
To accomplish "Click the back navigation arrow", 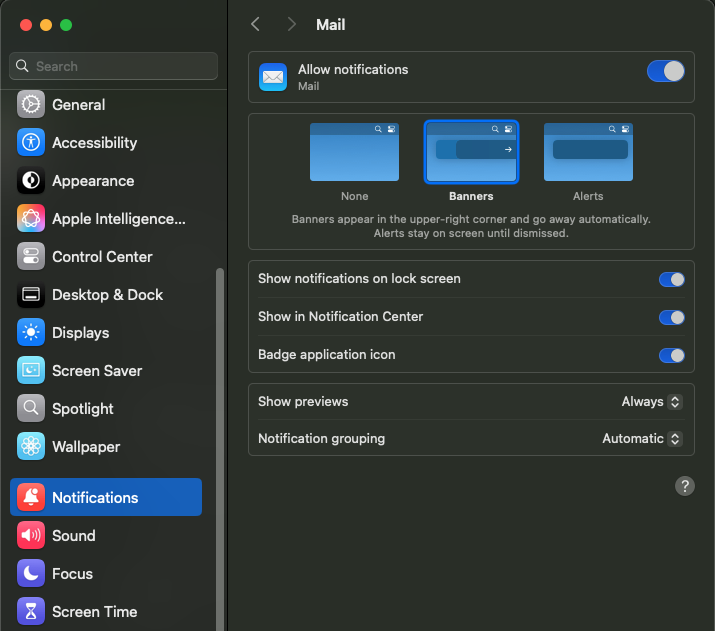I will 256,24.
